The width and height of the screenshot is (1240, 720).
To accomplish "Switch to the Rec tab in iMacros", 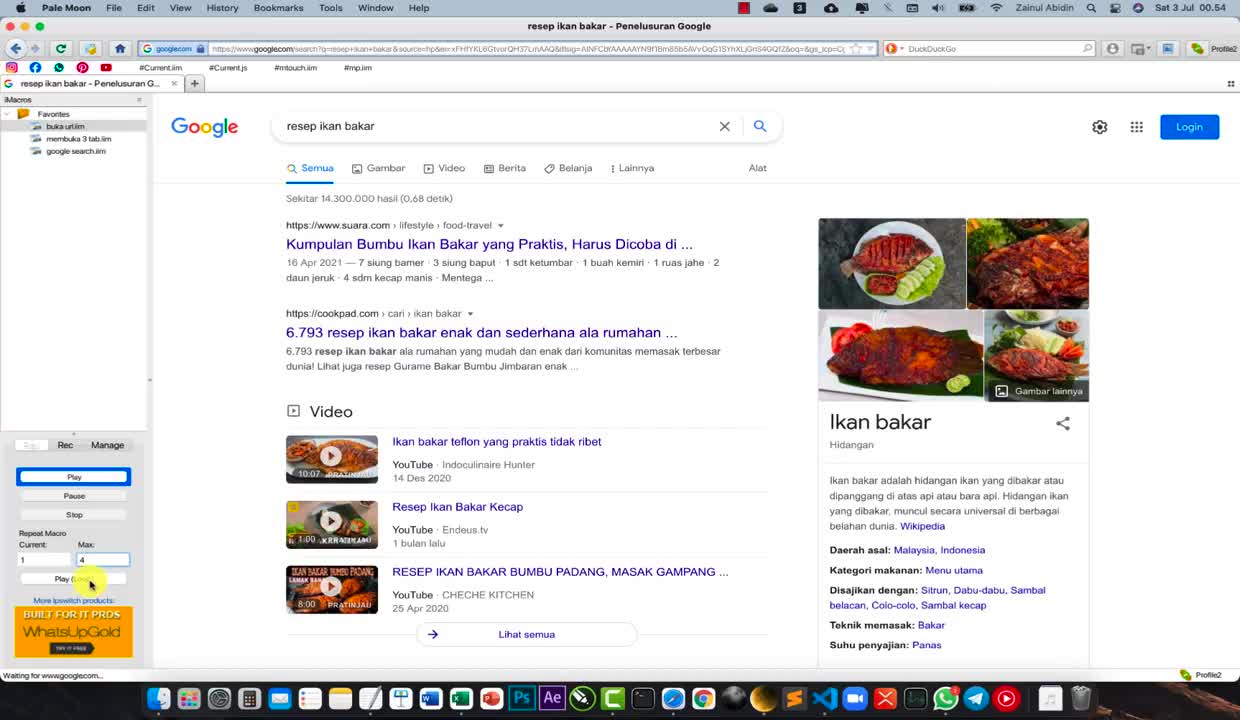I will [x=65, y=445].
